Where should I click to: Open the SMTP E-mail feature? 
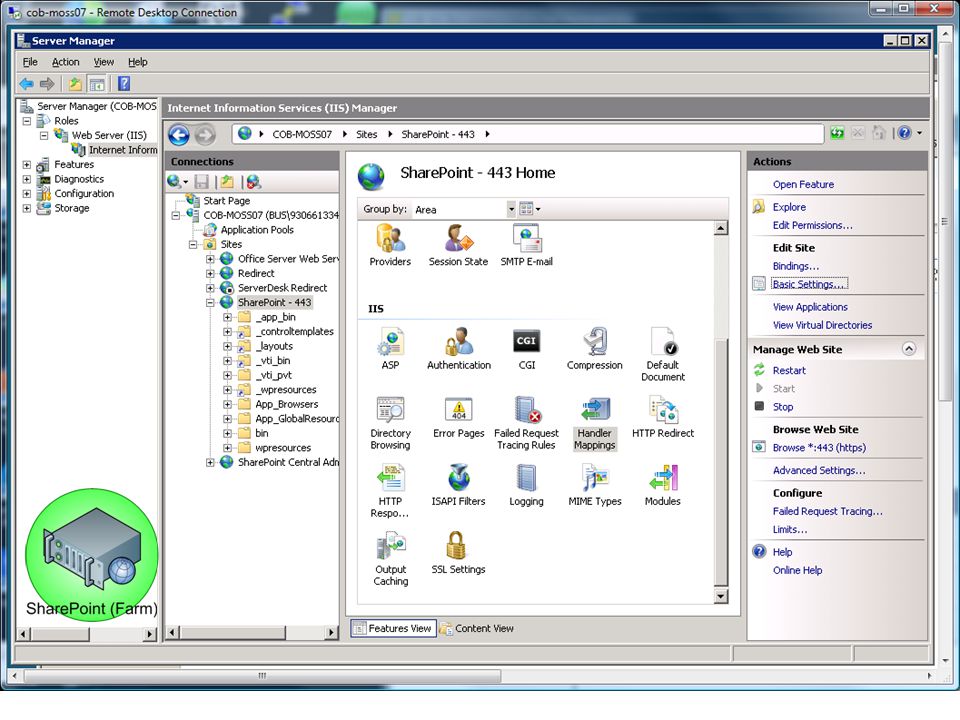[526, 246]
